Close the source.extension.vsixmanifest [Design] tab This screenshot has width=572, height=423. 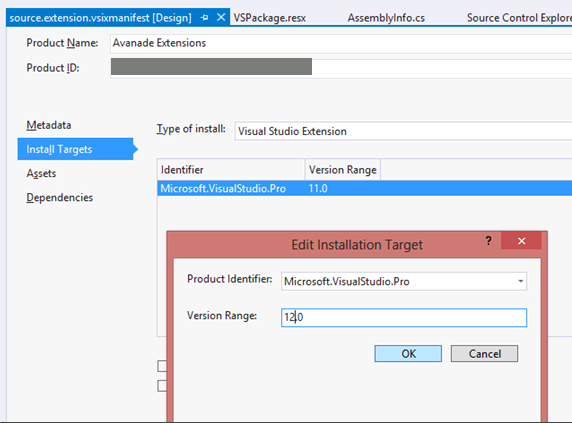pos(221,17)
